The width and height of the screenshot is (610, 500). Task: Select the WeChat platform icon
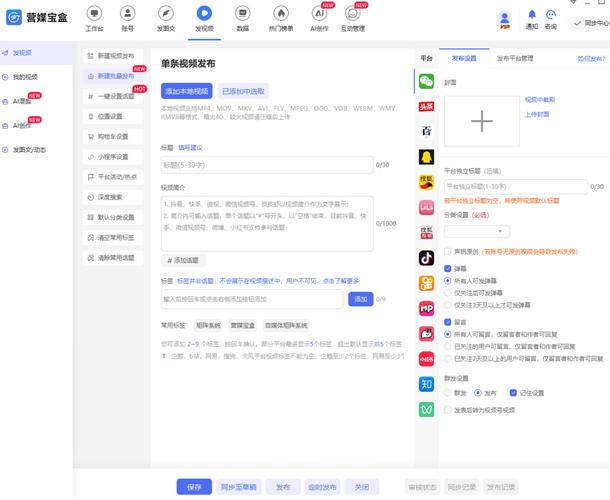coord(426,81)
